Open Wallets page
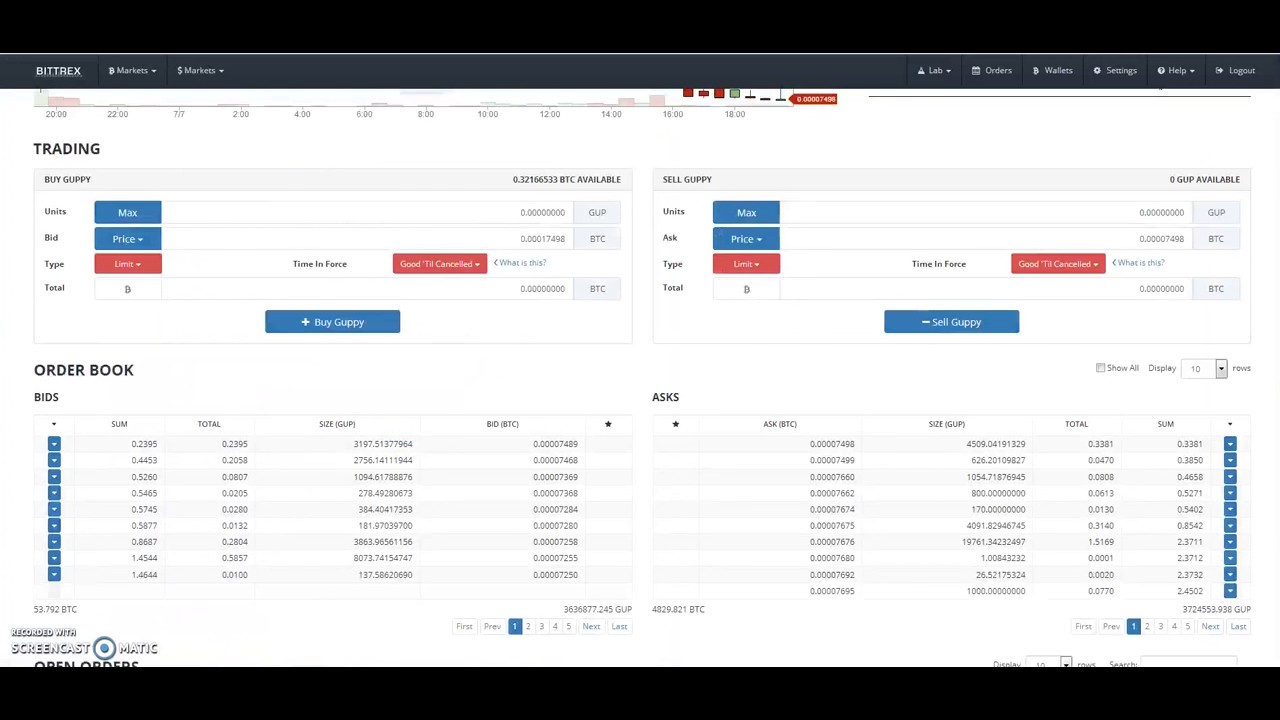Viewport: 1280px width, 720px height. 1052,71
